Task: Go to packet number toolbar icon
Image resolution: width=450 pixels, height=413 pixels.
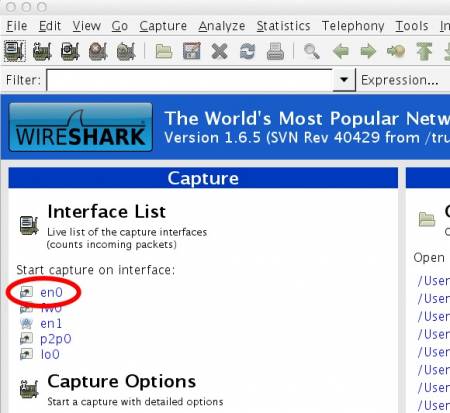Action: tap(396, 51)
